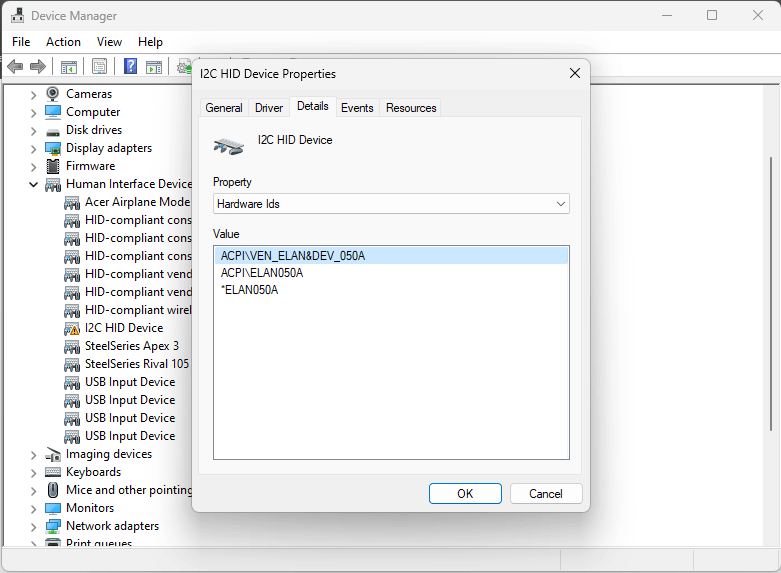Viewport: 781px width, 573px height.
Task: Open the Action menu
Action: [x=63, y=42]
